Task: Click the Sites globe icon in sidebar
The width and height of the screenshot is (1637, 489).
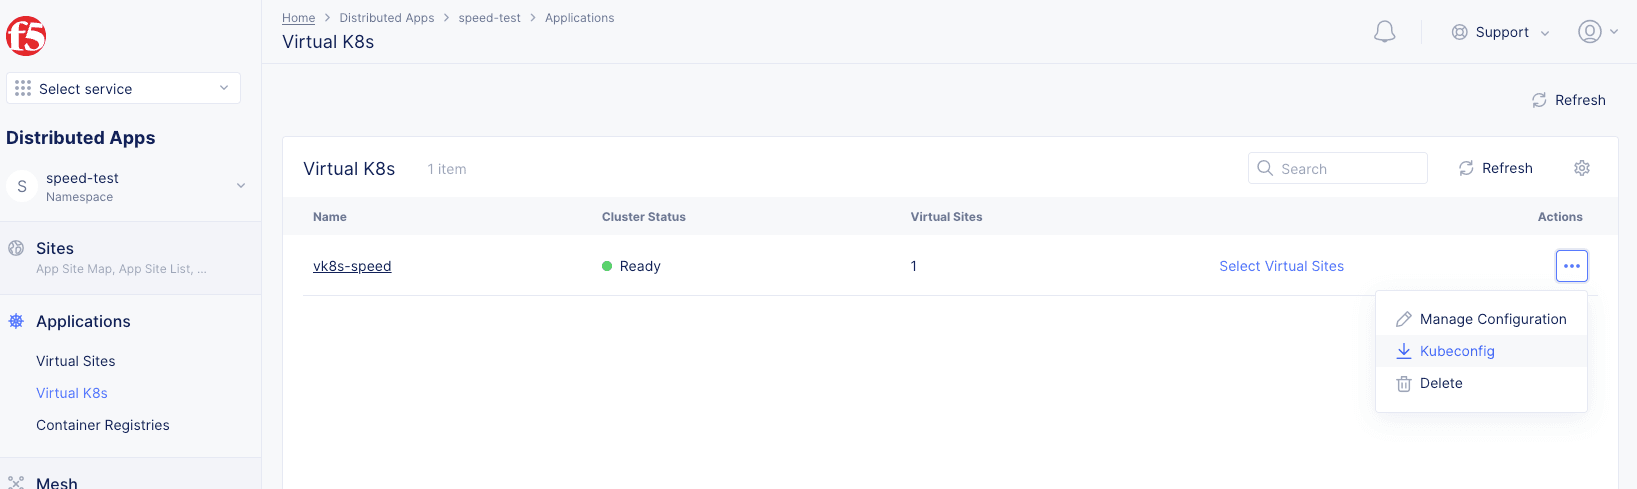Action: 16,248
